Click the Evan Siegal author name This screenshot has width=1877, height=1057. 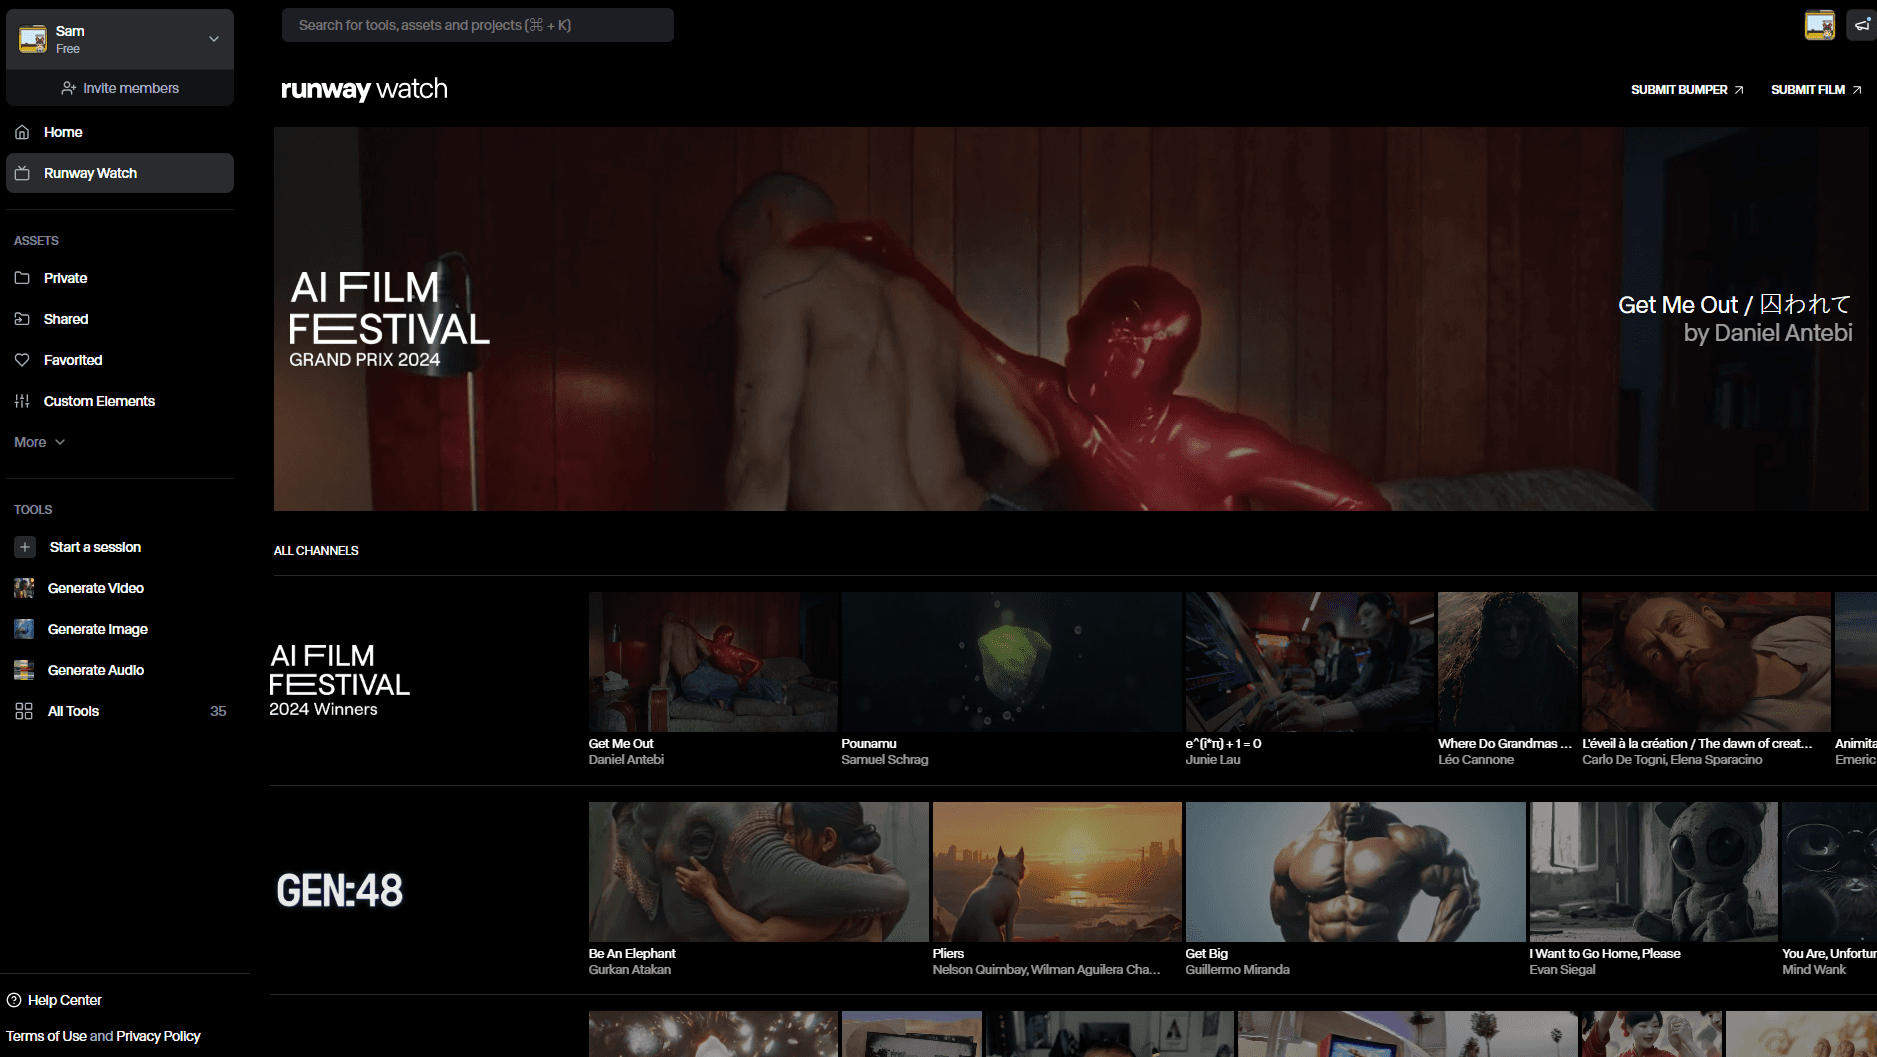point(1562,970)
